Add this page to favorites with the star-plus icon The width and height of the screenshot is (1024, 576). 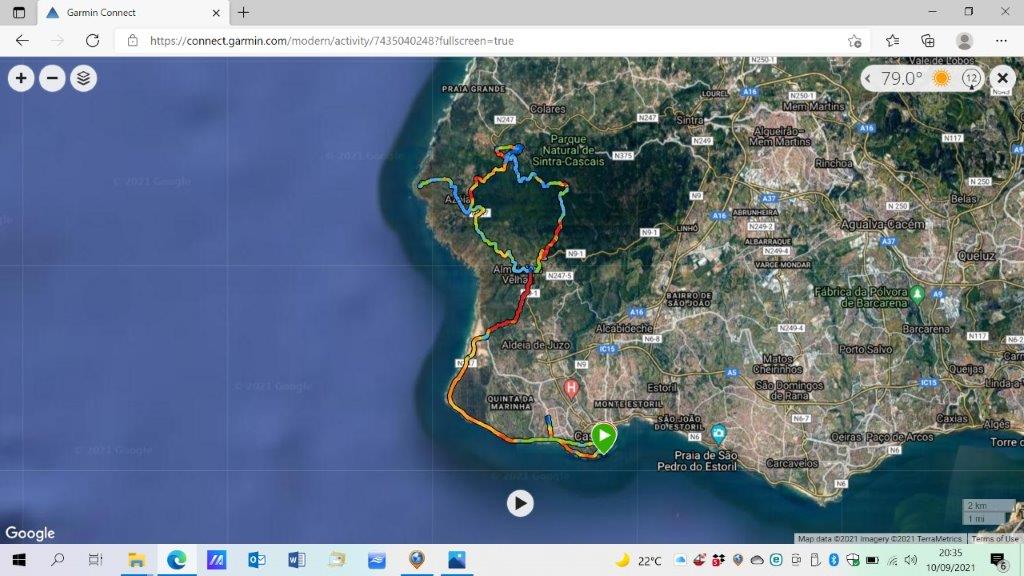pos(854,41)
